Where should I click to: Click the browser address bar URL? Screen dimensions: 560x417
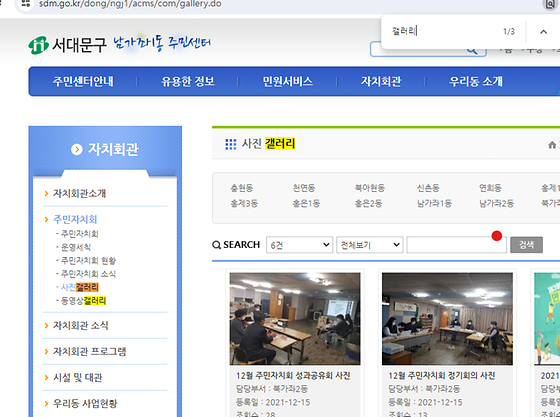pos(130,4)
